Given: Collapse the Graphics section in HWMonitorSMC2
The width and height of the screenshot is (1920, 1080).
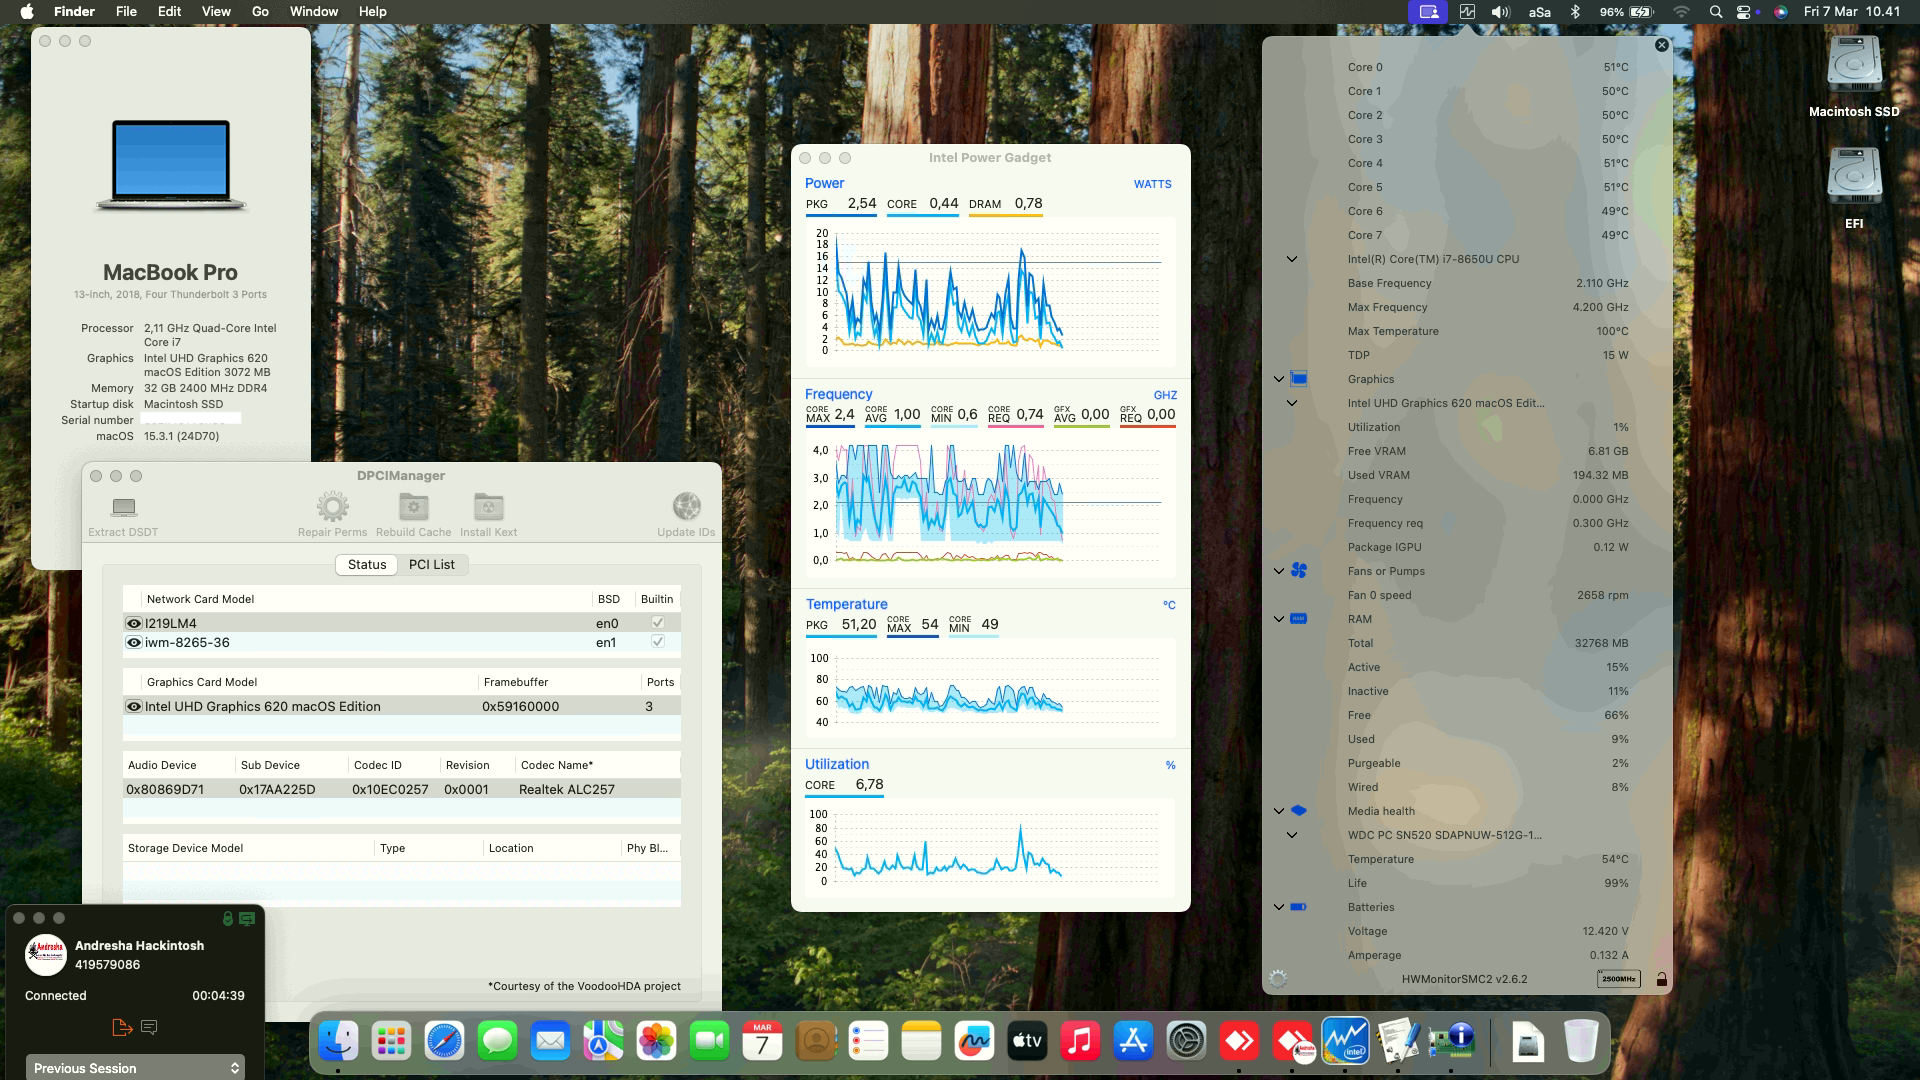Looking at the screenshot, I should [1278, 378].
